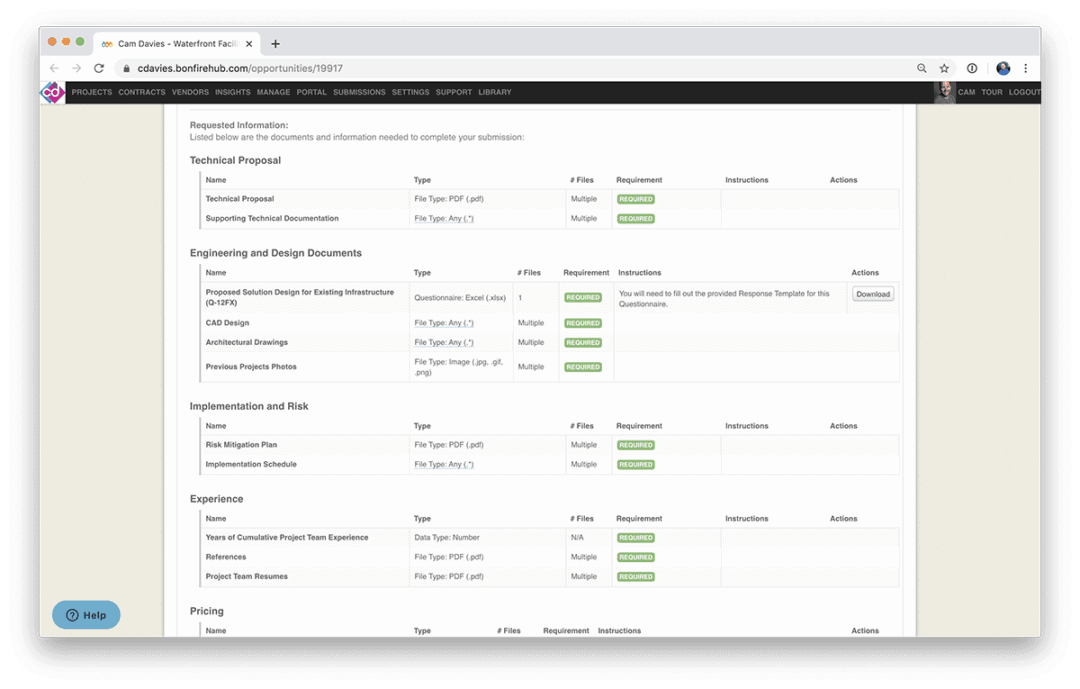Bookmark the page using the star icon
The height and width of the screenshot is (689, 1080).
[944, 68]
